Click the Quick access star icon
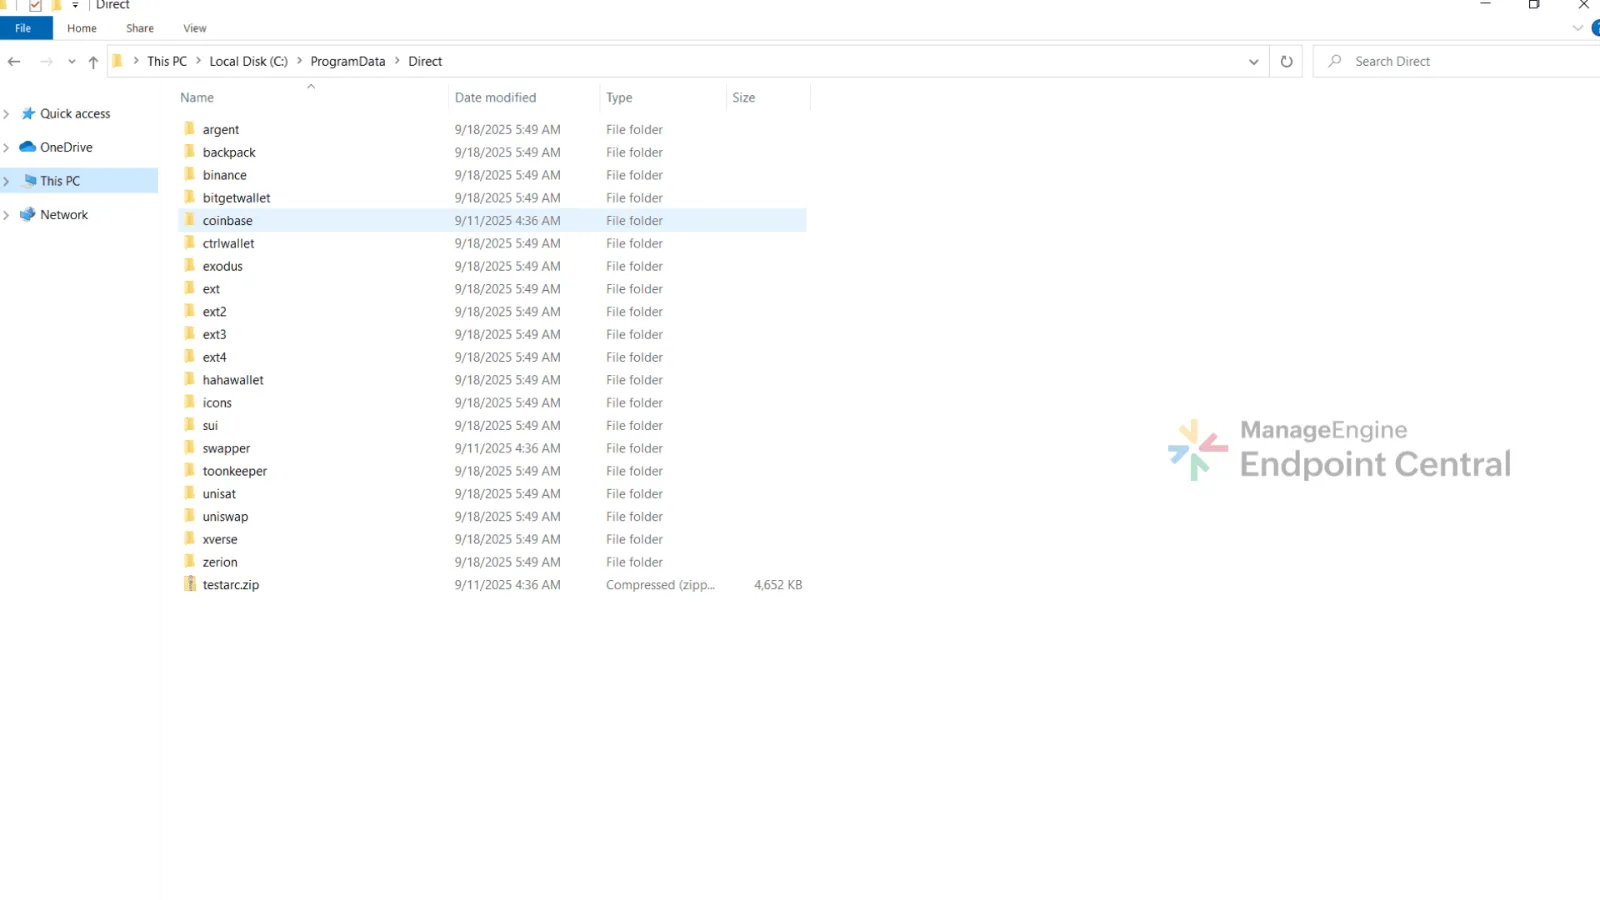Viewport: 1600px width, 900px height. click(x=28, y=114)
